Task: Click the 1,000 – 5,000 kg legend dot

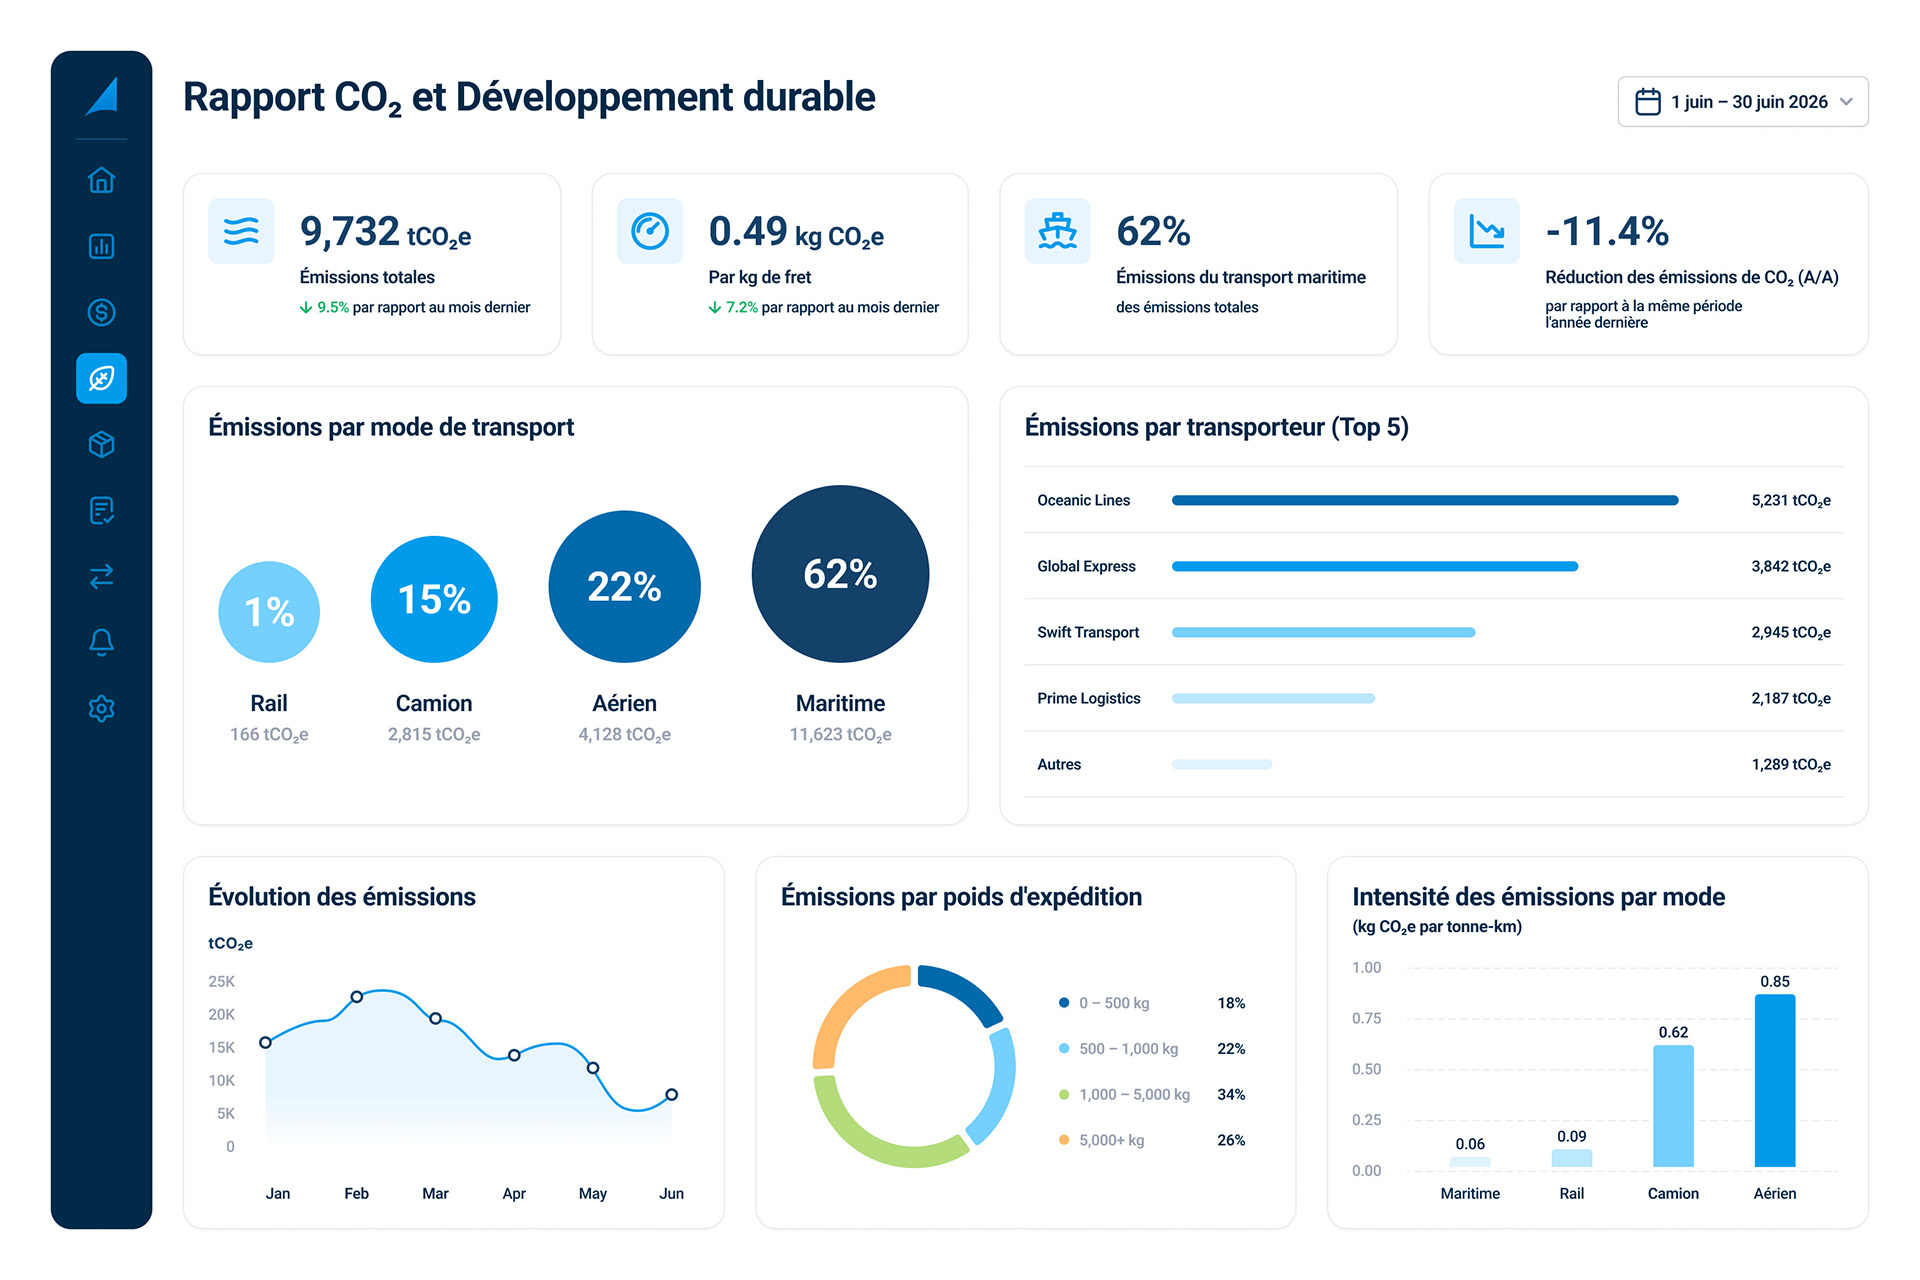Action: coord(1064,1095)
